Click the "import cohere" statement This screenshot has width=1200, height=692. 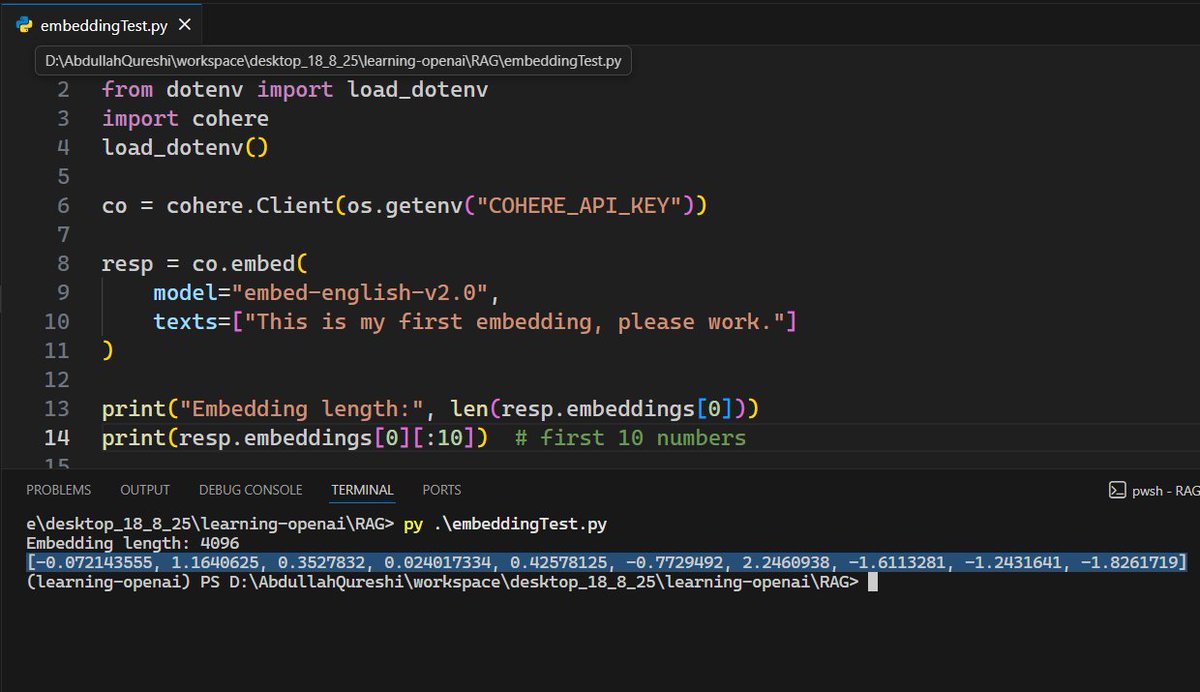click(x=186, y=119)
